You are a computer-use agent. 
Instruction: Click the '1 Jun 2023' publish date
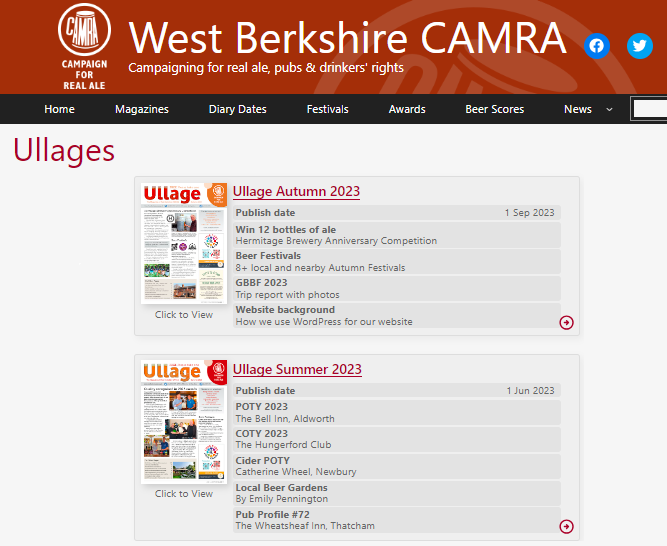tap(530, 390)
